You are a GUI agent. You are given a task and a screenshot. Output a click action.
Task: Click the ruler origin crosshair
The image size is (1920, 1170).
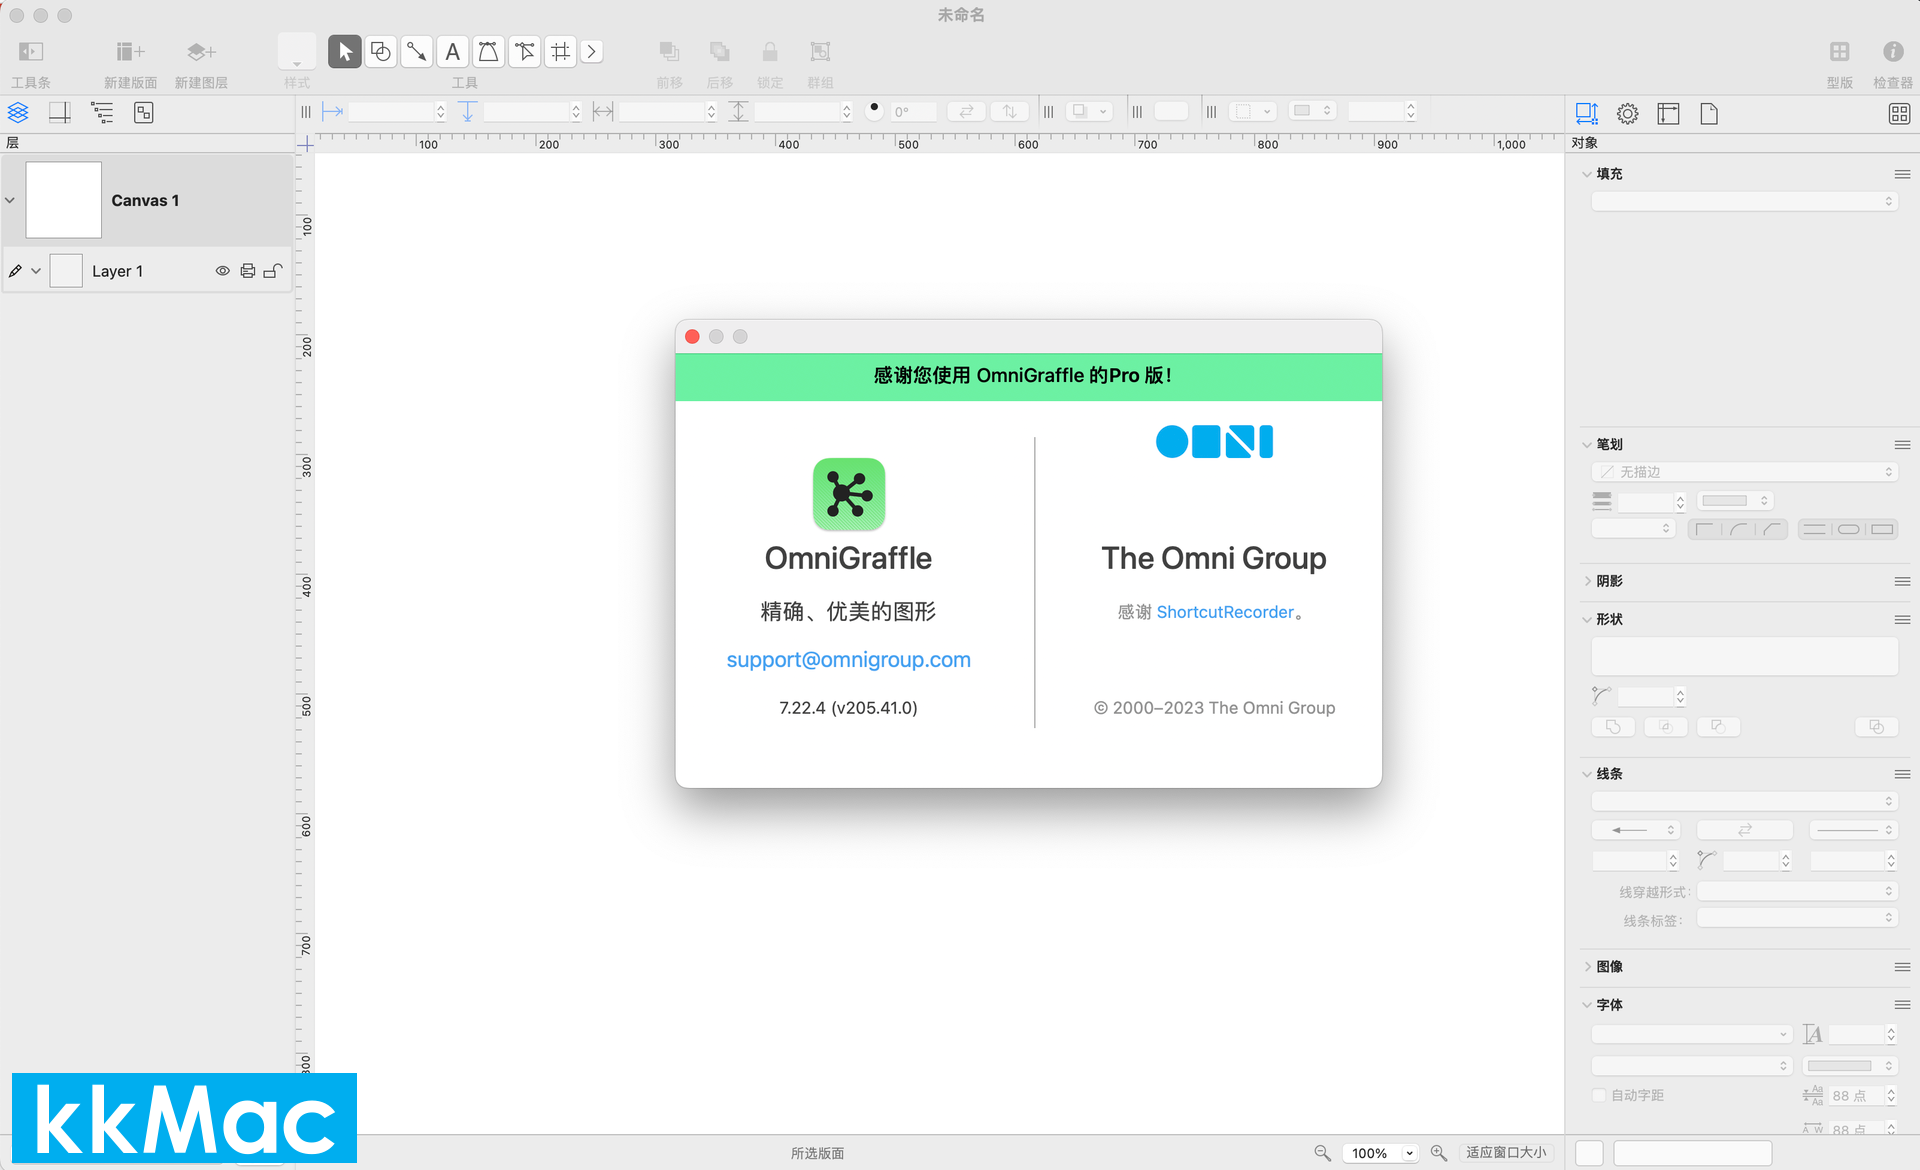[306, 145]
